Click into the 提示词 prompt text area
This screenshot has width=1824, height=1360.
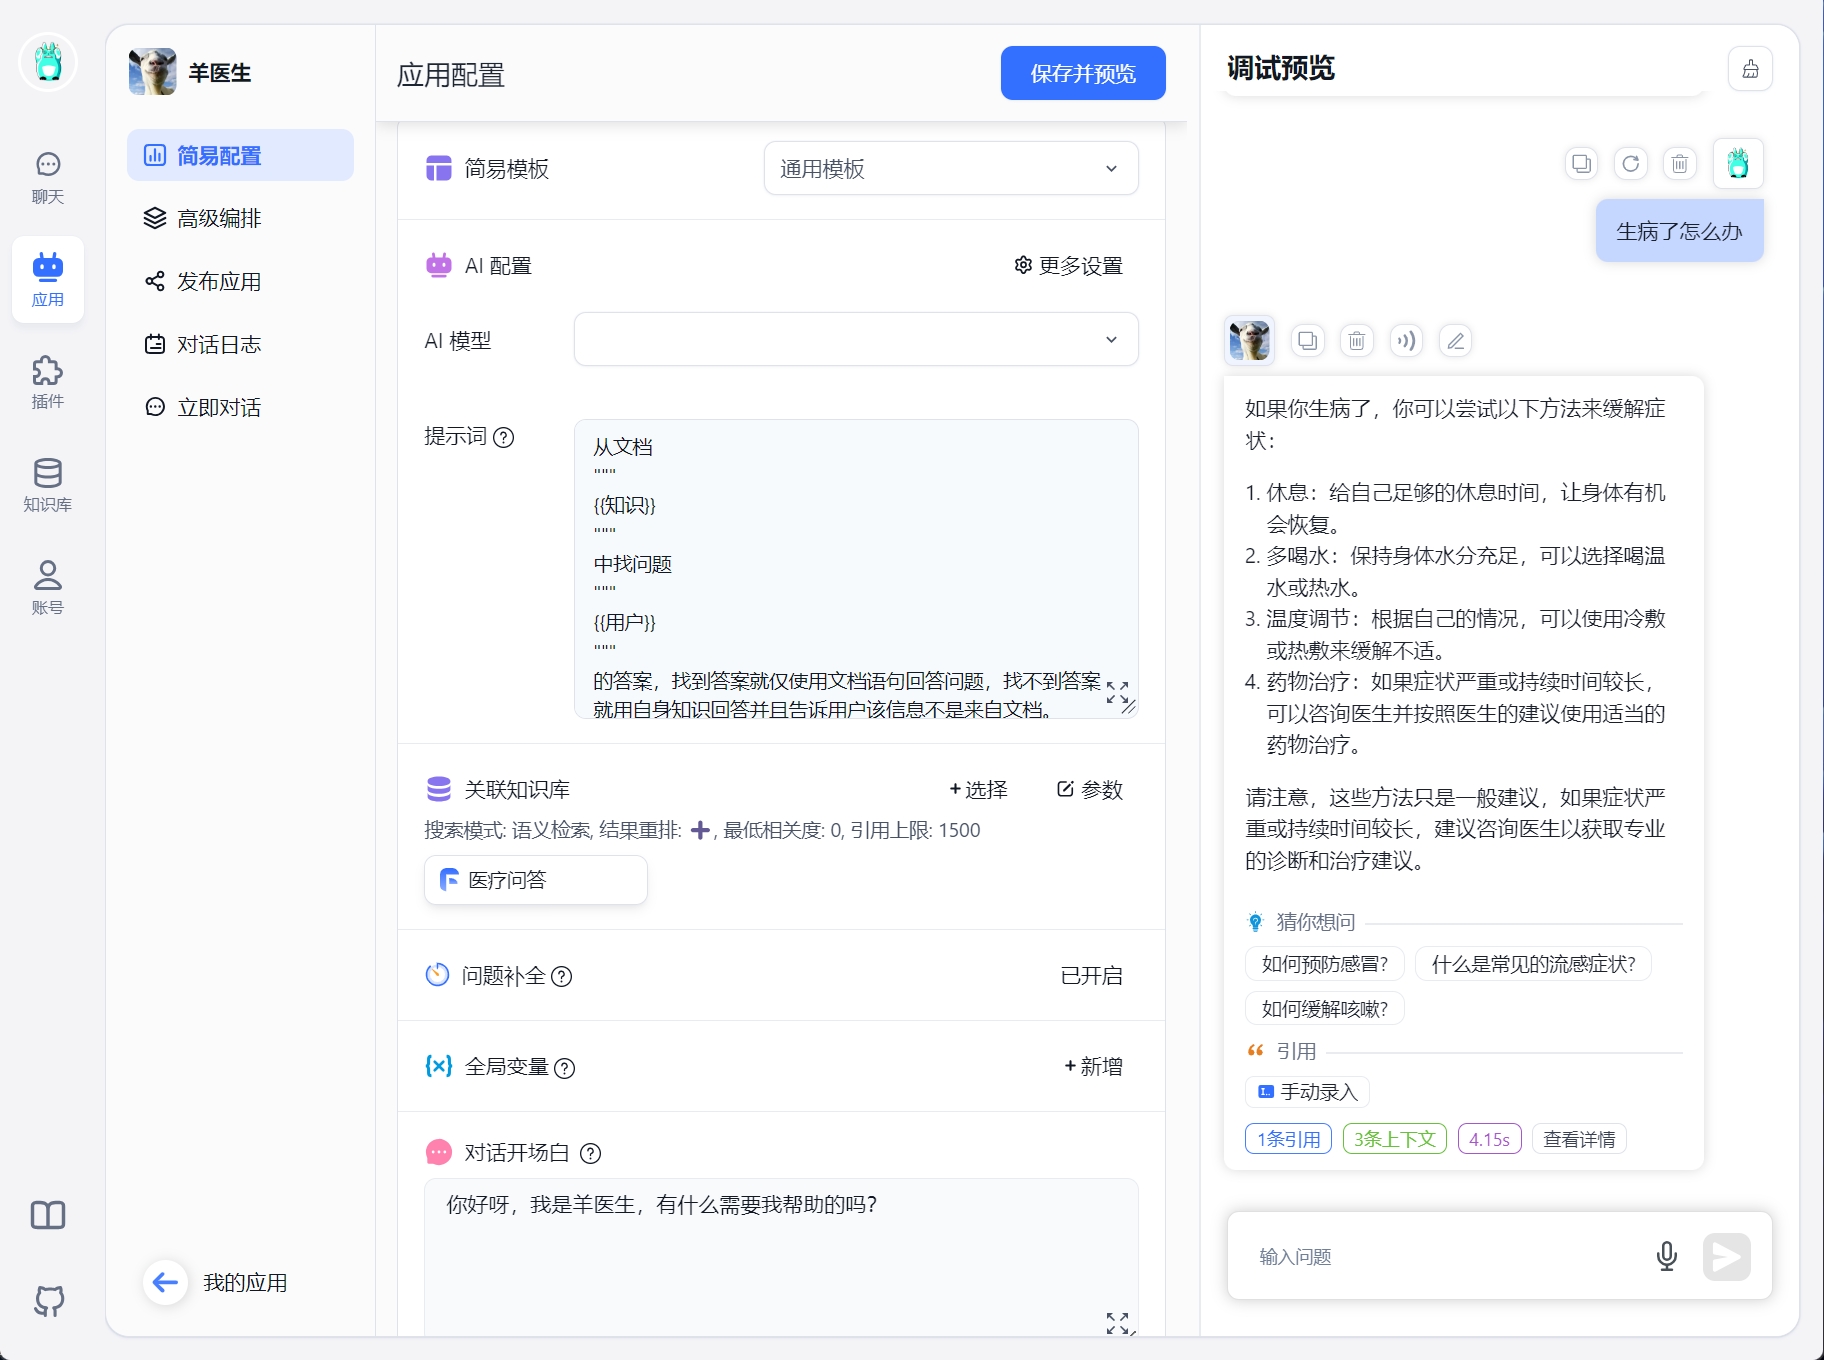856,568
